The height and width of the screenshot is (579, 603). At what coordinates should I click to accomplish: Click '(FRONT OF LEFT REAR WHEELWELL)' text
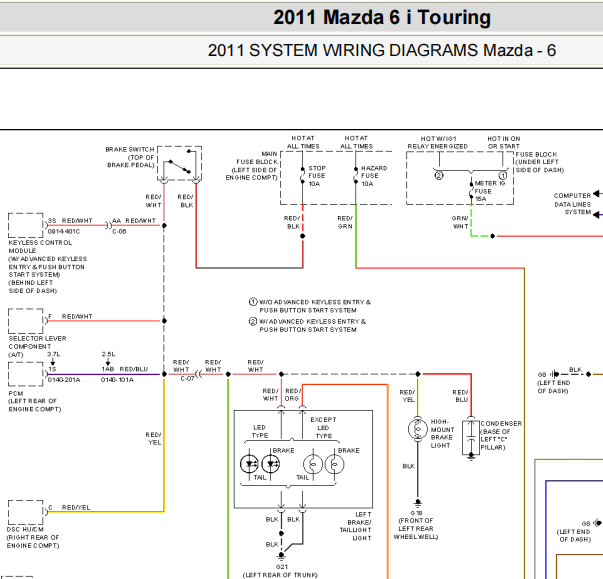(416, 529)
